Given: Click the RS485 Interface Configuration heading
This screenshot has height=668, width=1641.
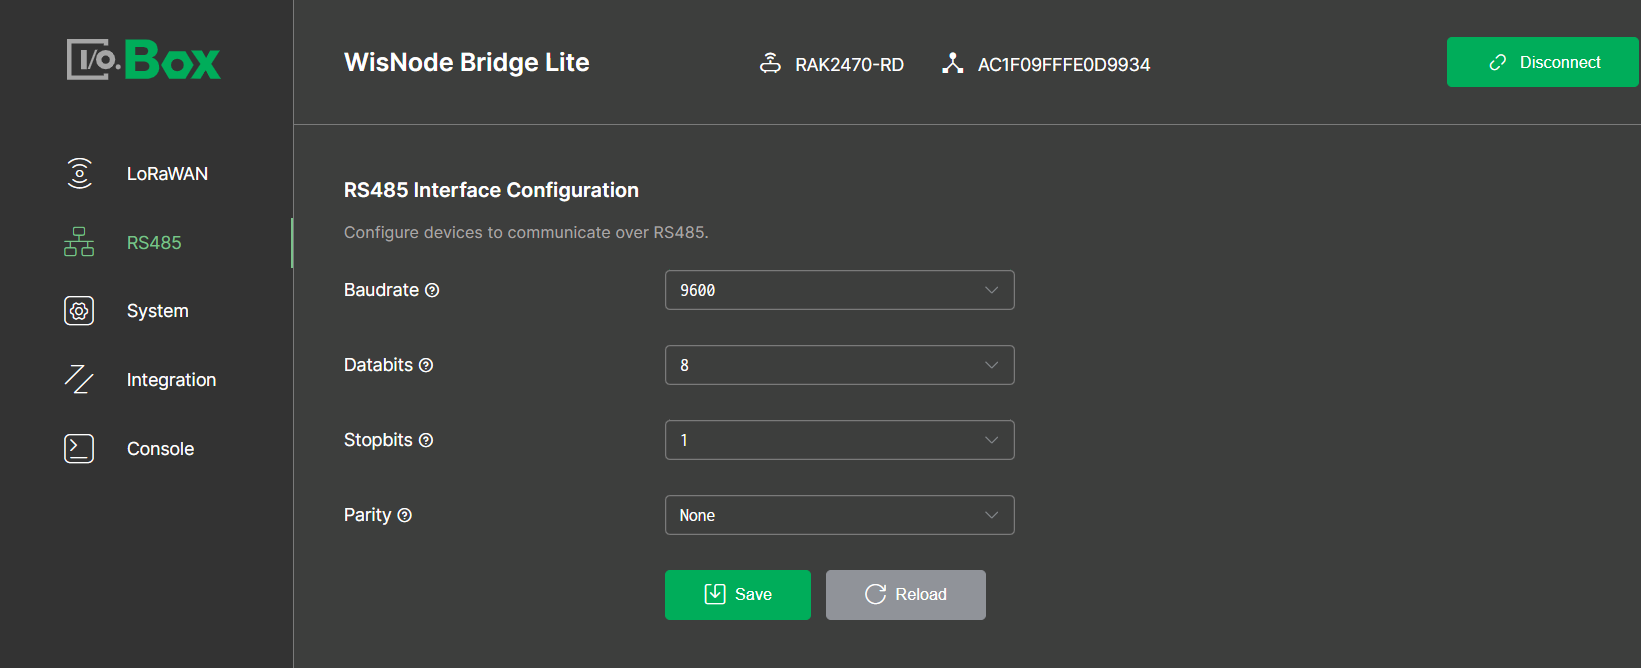Looking at the screenshot, I should pyautogui.click(x=491, y=190).
